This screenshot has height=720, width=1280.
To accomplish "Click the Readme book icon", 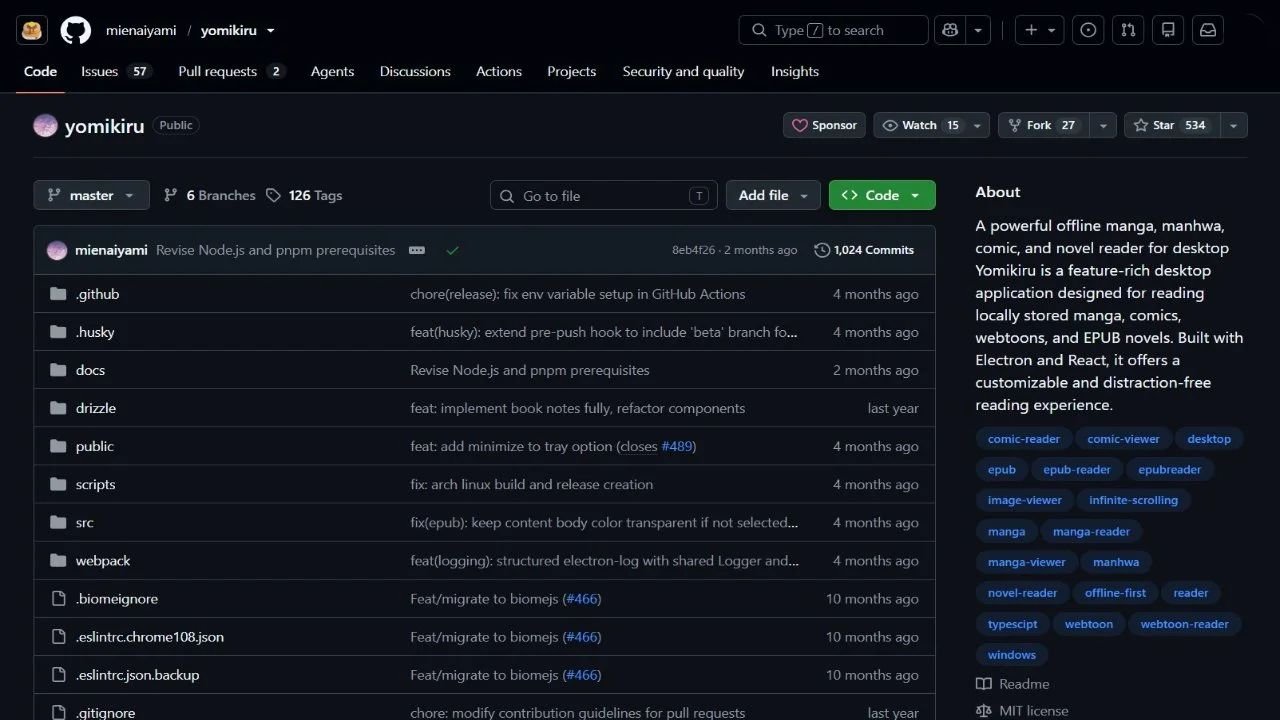I will (984, 684).
